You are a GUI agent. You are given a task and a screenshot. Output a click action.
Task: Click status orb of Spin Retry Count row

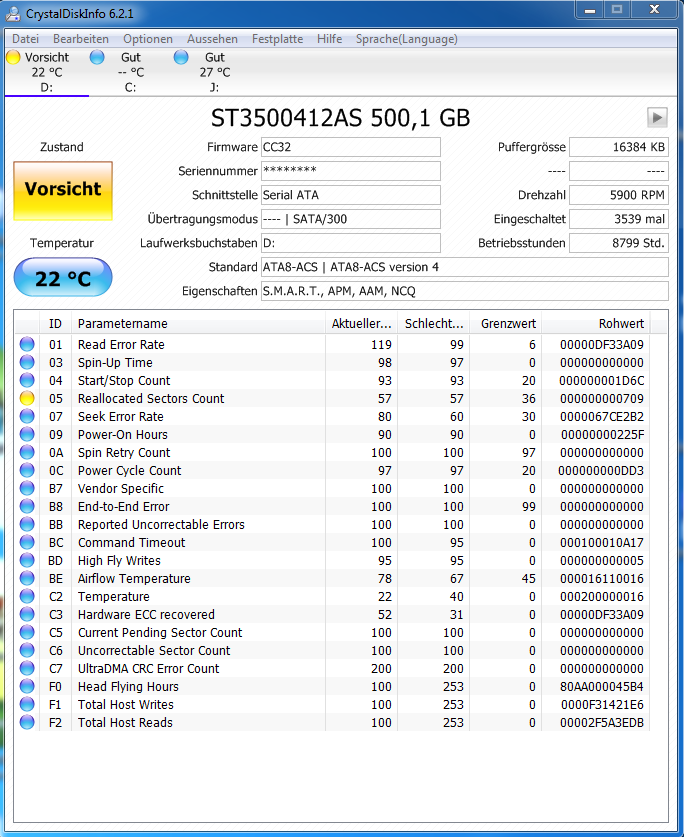coord(27,452)
